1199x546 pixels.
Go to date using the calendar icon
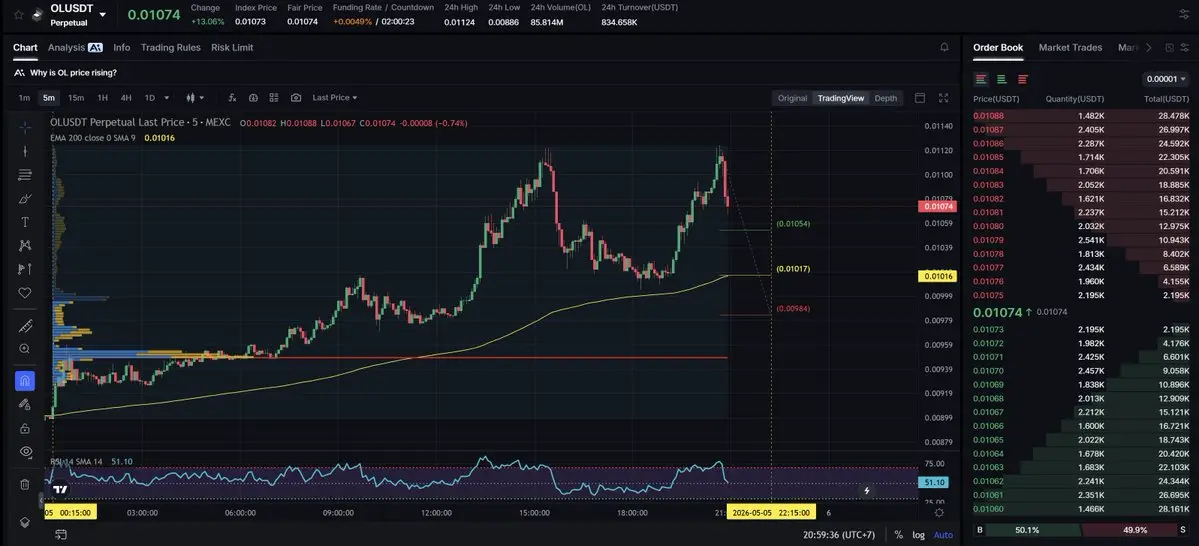click(61, 534)
